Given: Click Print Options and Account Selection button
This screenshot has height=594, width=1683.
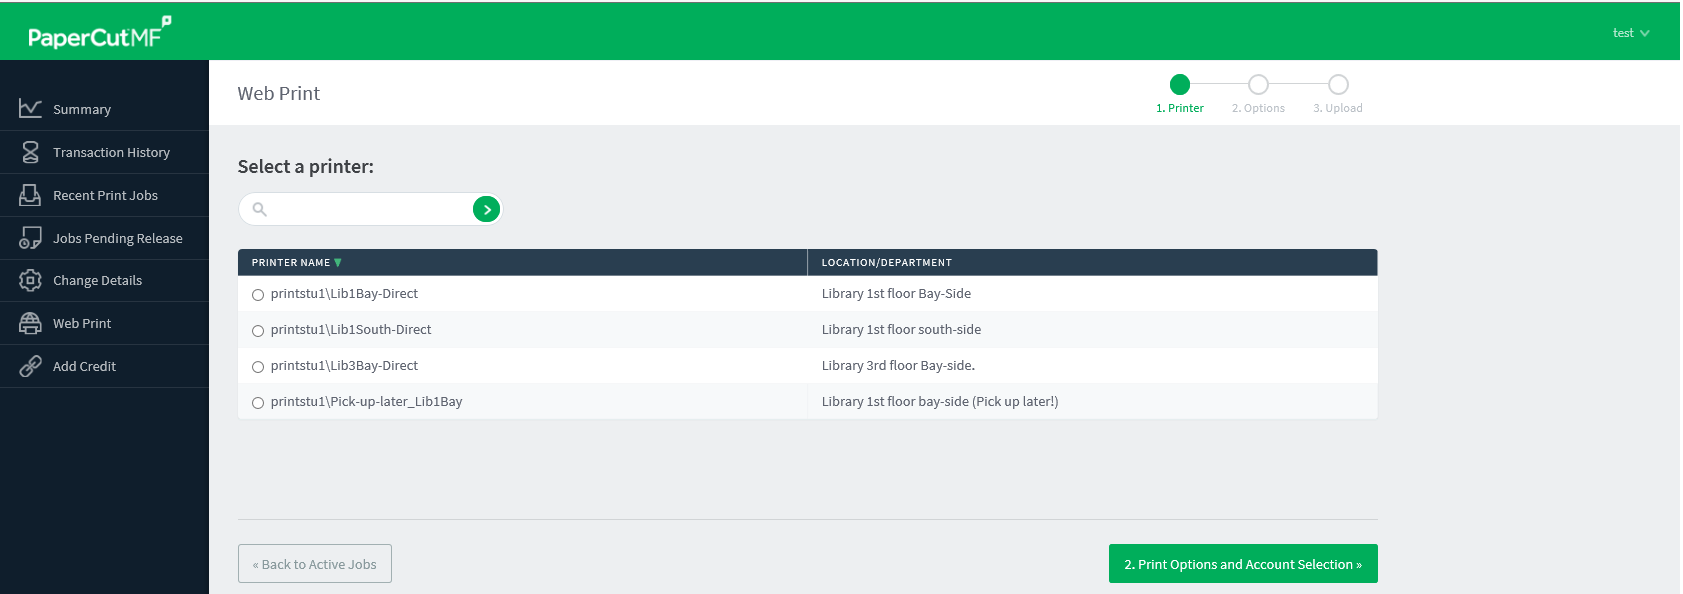Looking at the screenshot, I should [1242, 564].
